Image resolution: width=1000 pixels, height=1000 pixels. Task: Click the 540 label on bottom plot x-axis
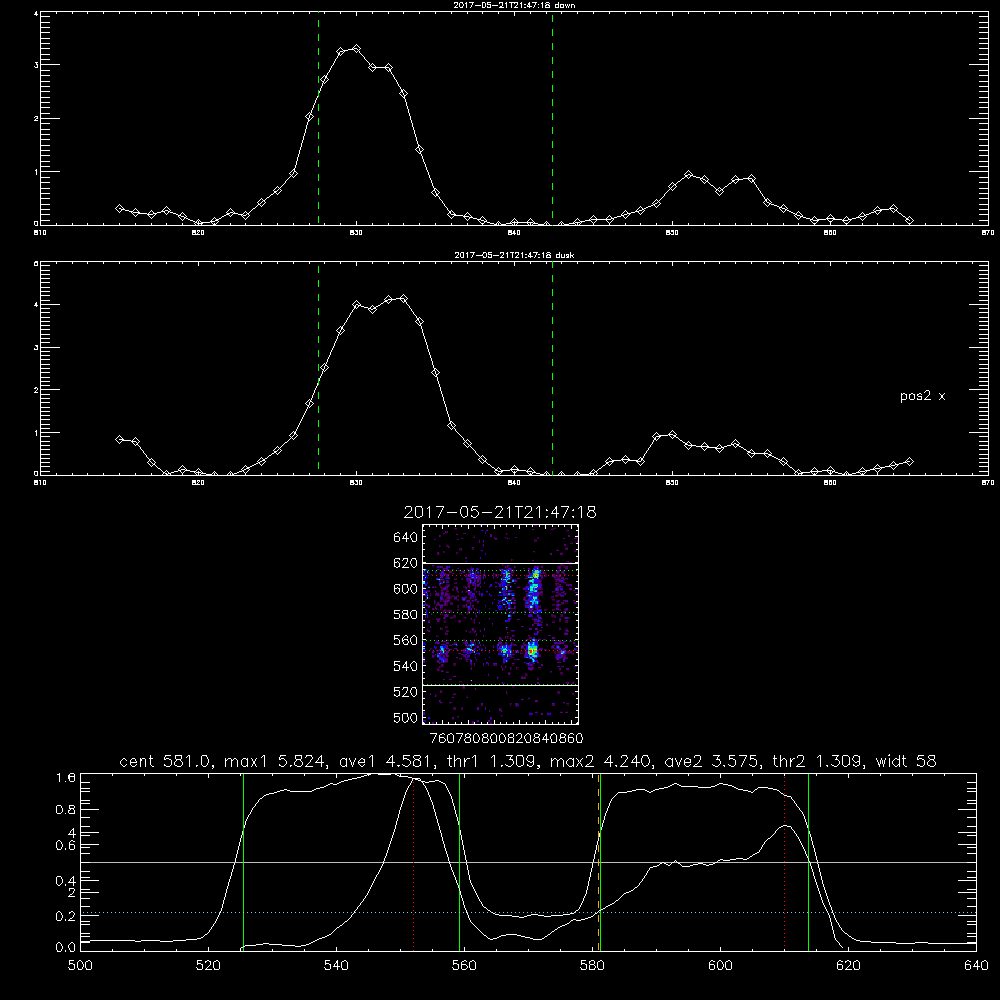point(336,966)
